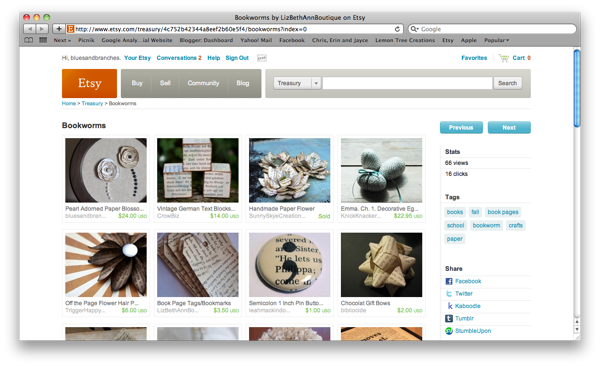This screenshot has width=600, height=367.
Task: Click the Safari back navigation arrow
Action: (x=29, y=29)
